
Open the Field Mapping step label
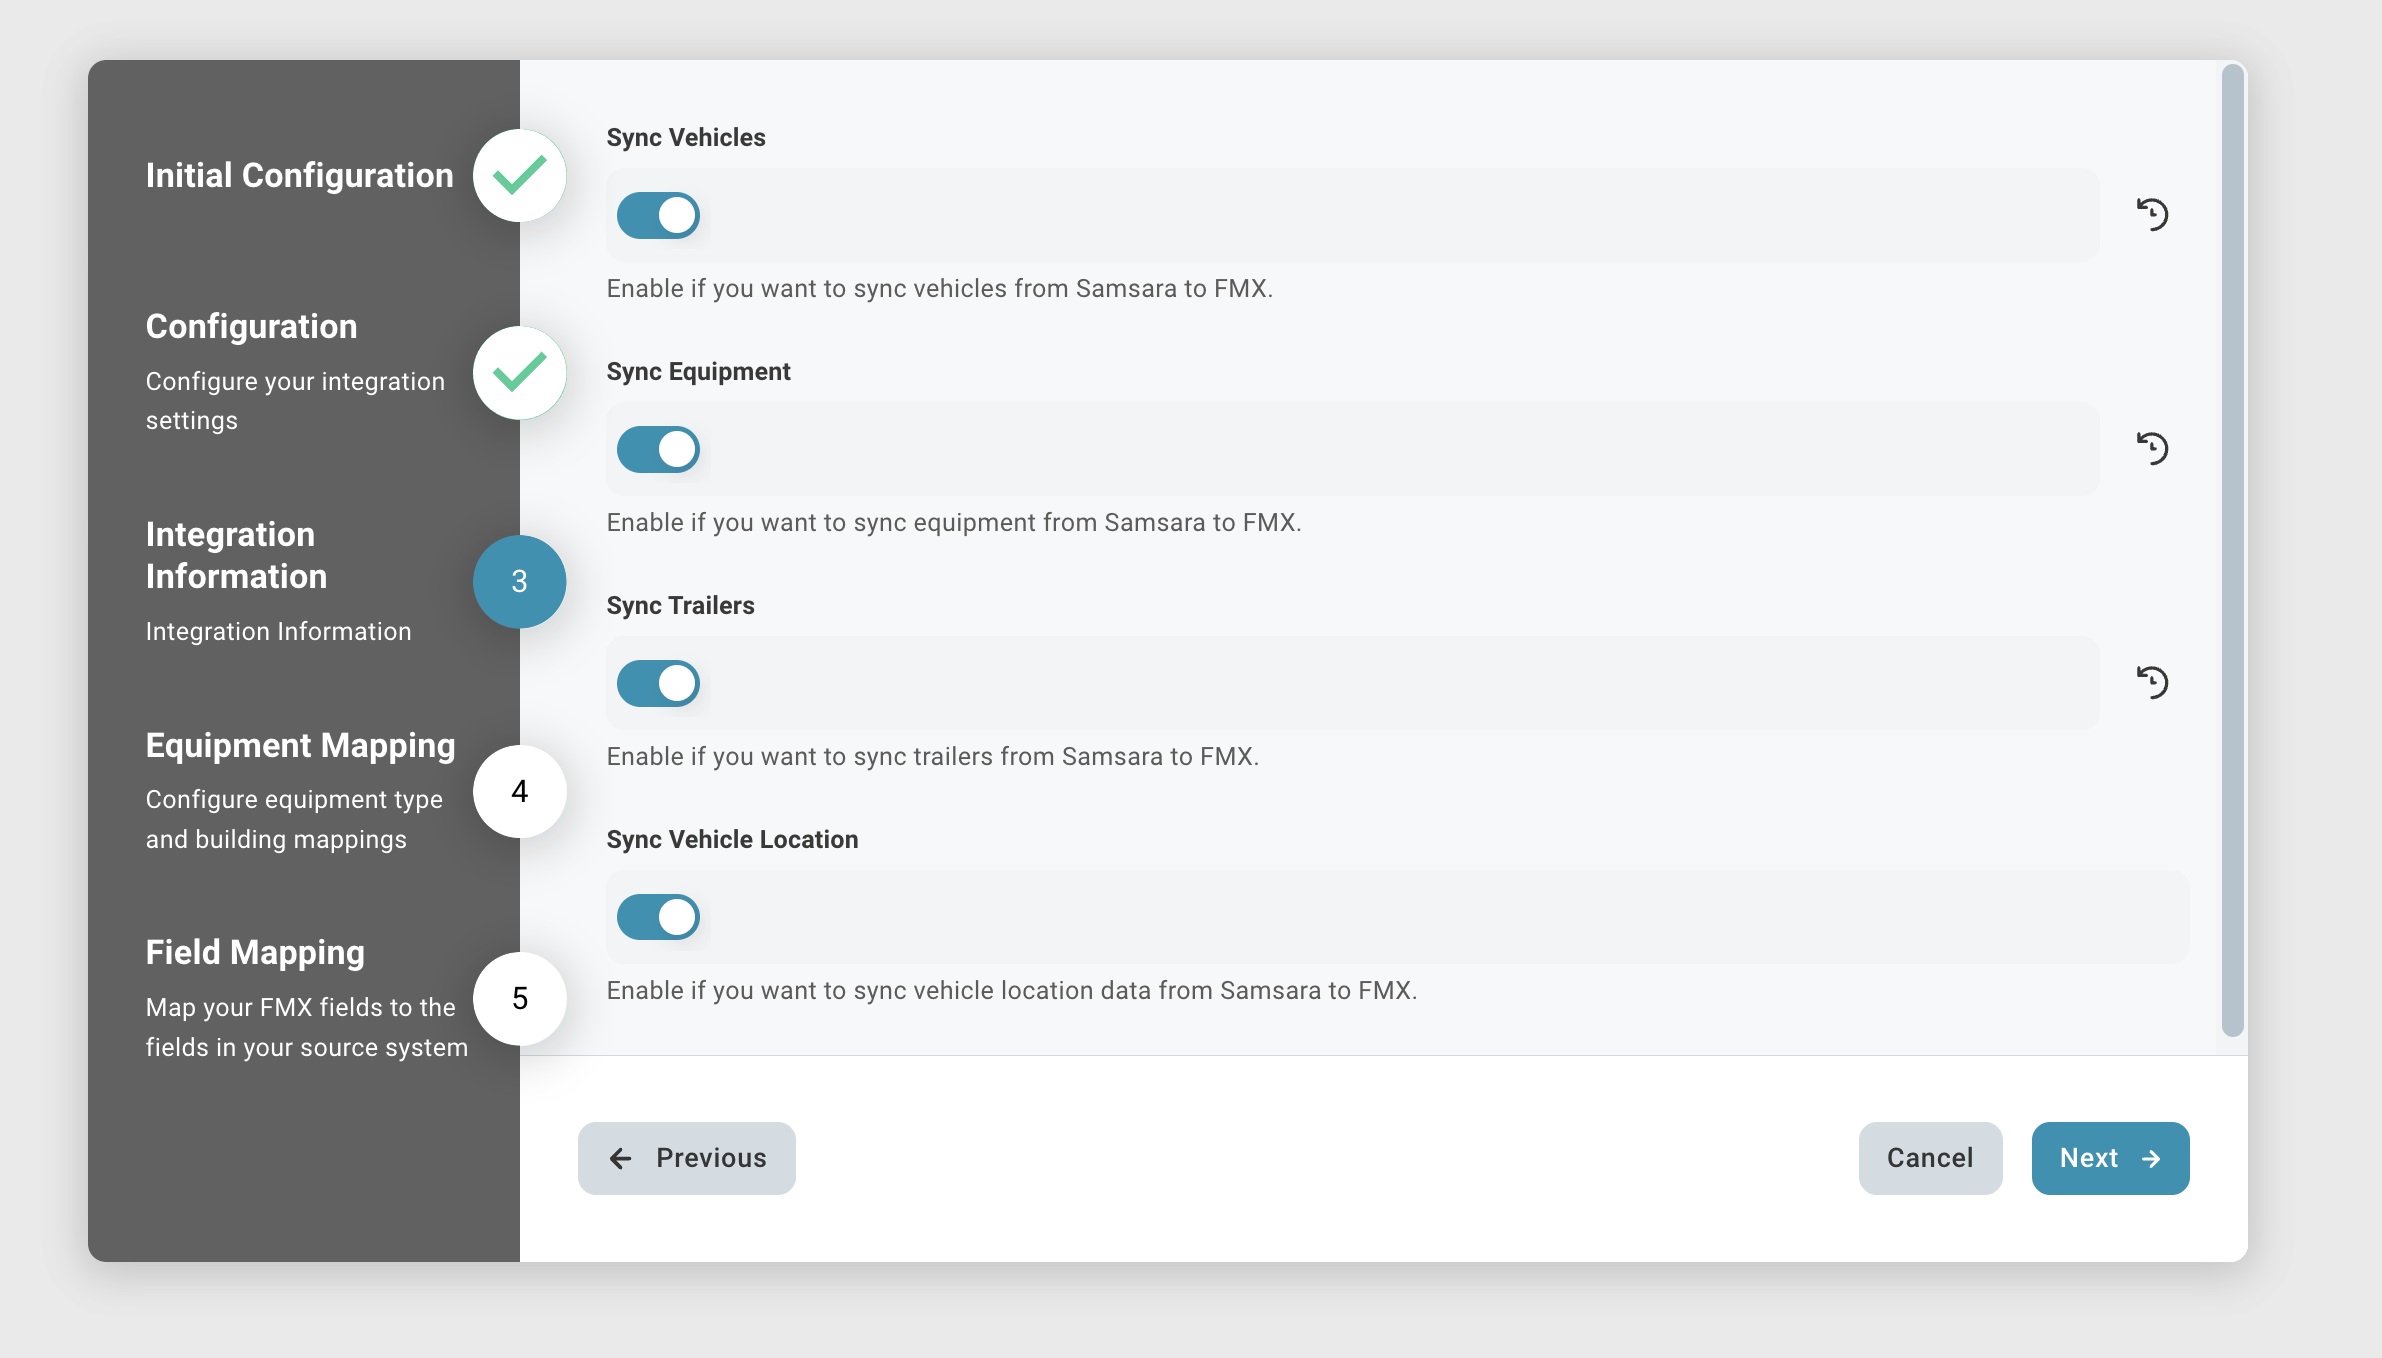pos(255,953)
